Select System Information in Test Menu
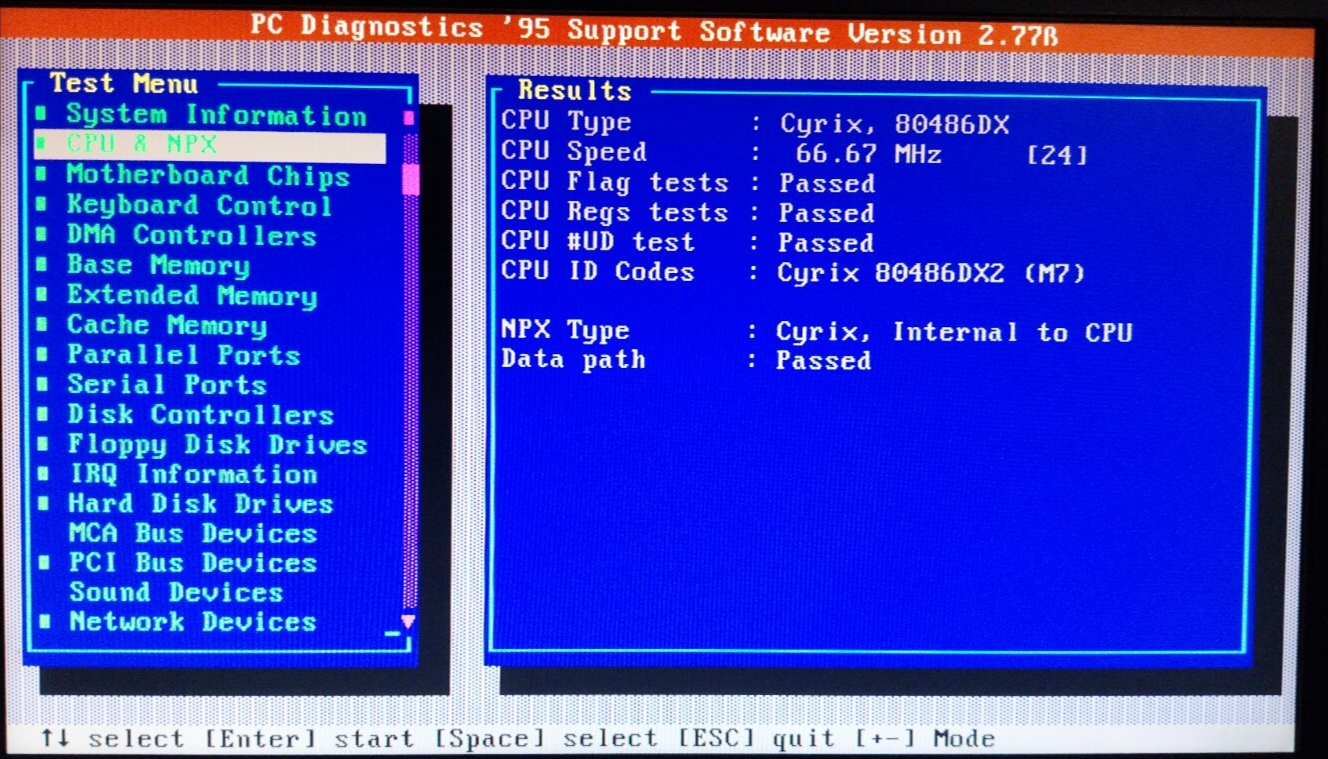The height and width of the screenshot is (759, 1328). pos(216,116)
